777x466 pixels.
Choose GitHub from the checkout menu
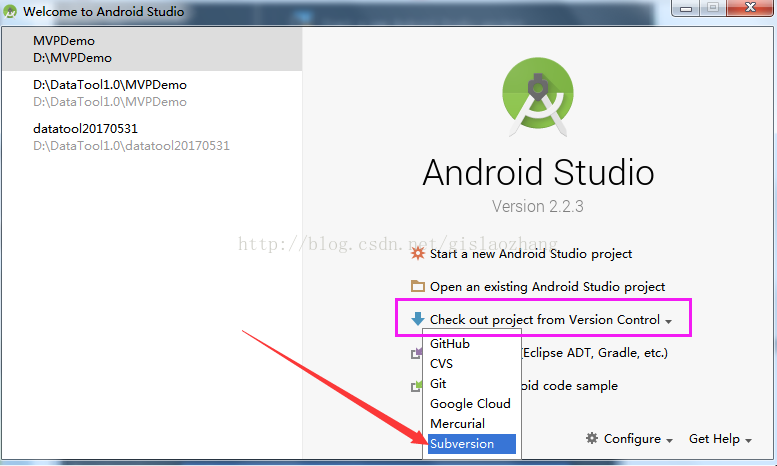click(x=471, y=344)
